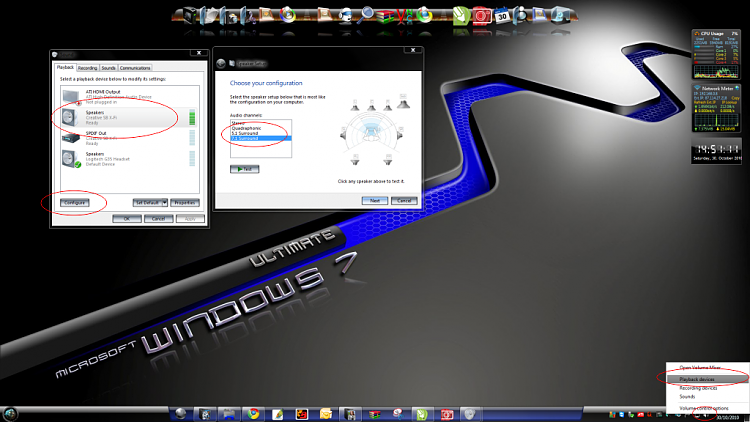Open the Windows Start orb

pyautogui.click(x=10, y=414)
